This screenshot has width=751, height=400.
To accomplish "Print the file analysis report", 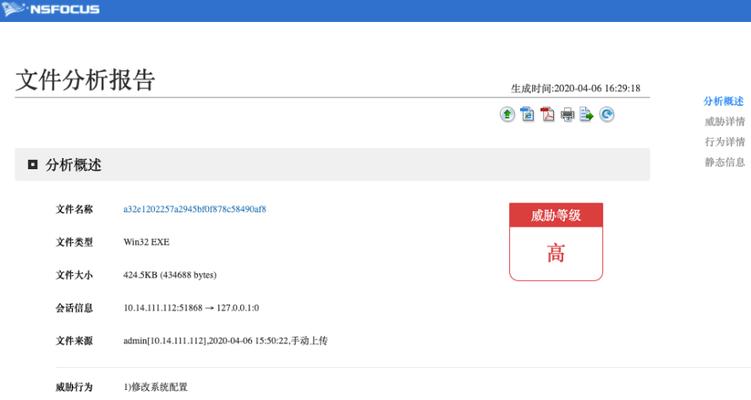I will pos(568,114).
